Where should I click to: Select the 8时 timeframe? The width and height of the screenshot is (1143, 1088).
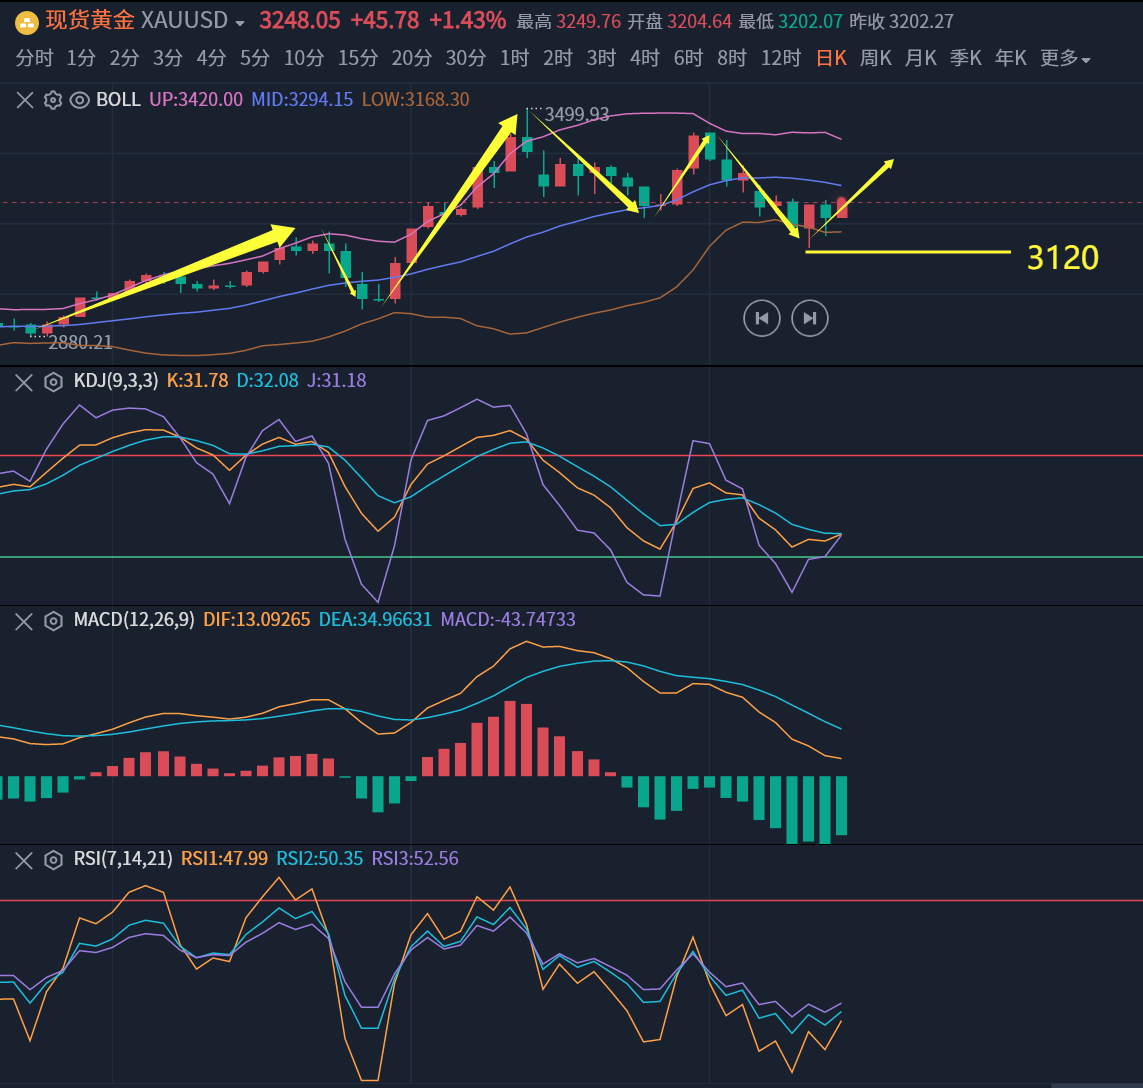[732, 58]
